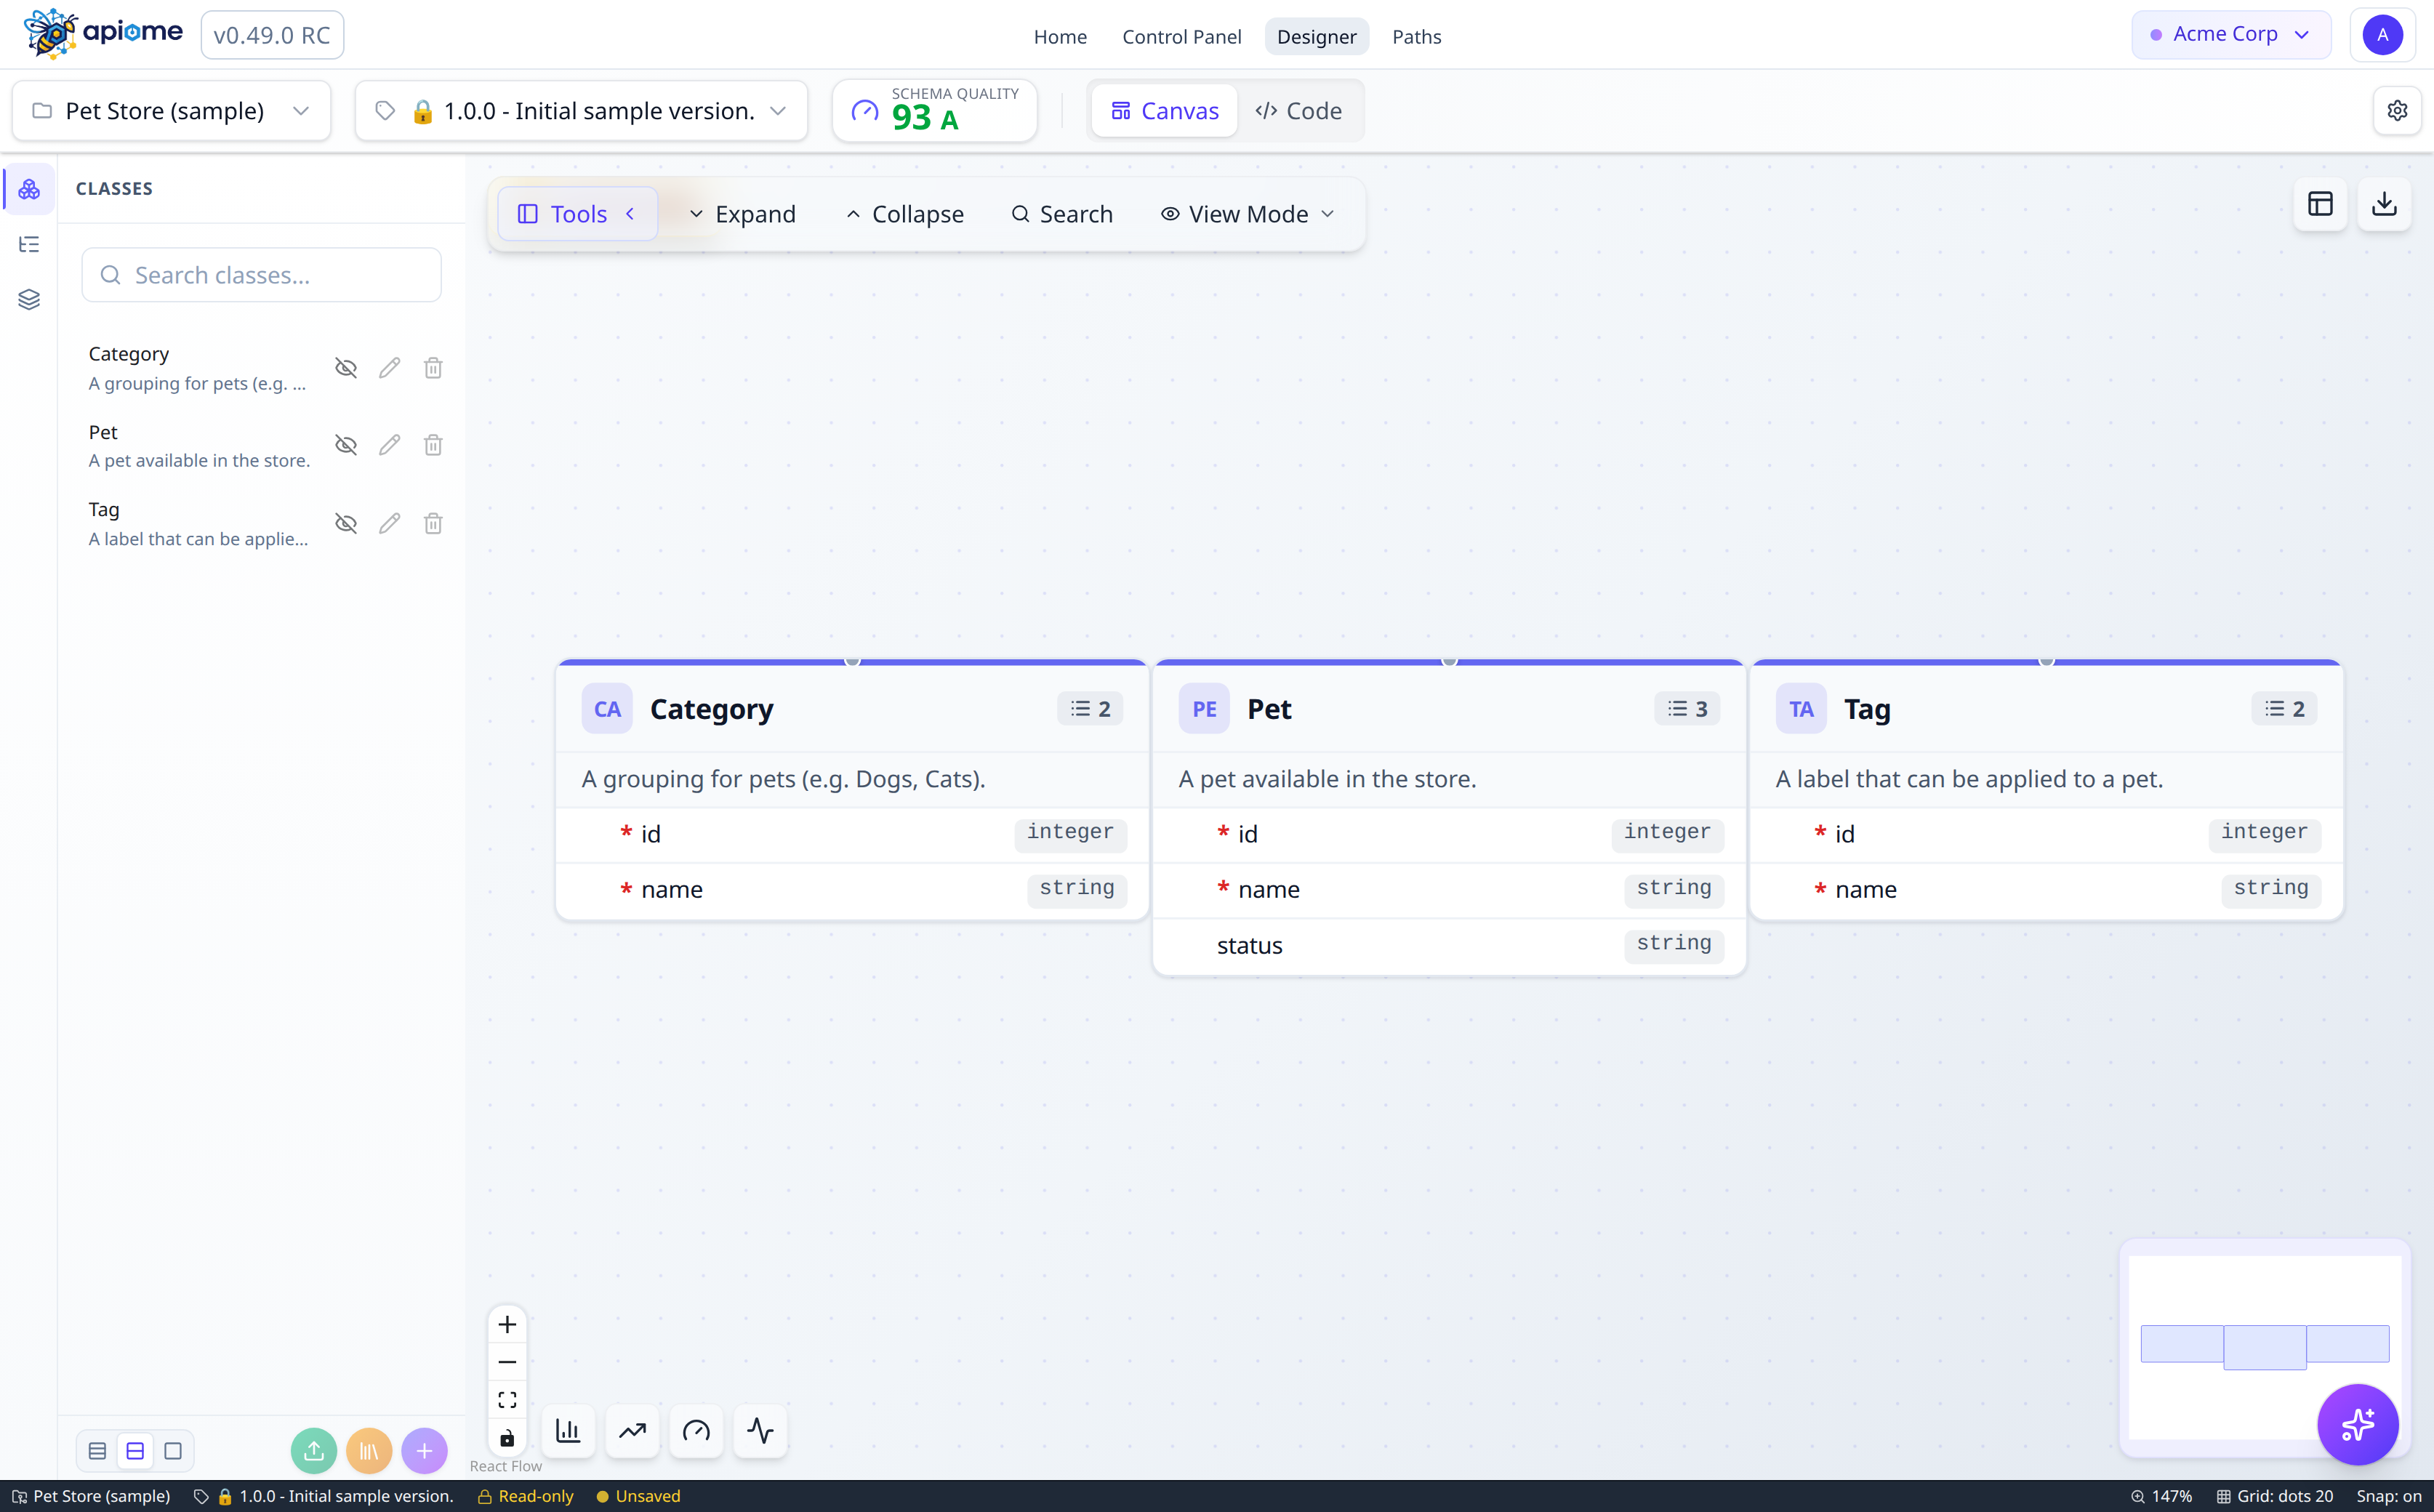Image resolution: width=2434 pixels, height=1512 pixels.
Task: Open the trending line chart icon
Action: coord(632,1431)
